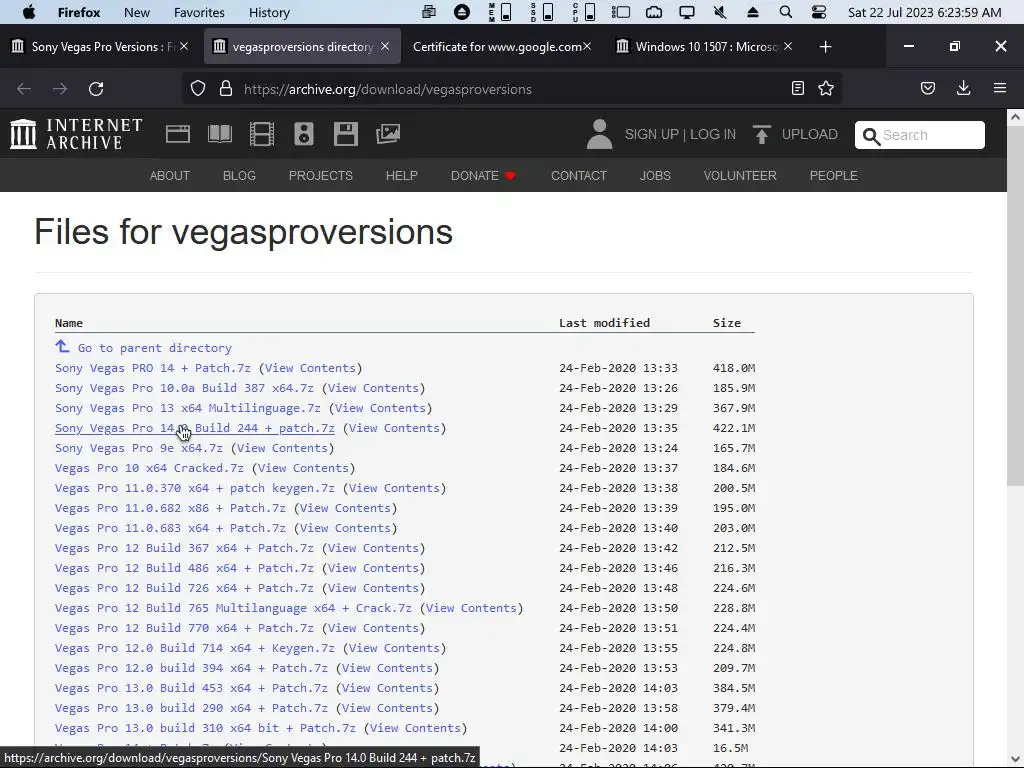Open the Software floppy disk icon
The height and width of the screenshot is (768, 1024).
click(345, 134)
